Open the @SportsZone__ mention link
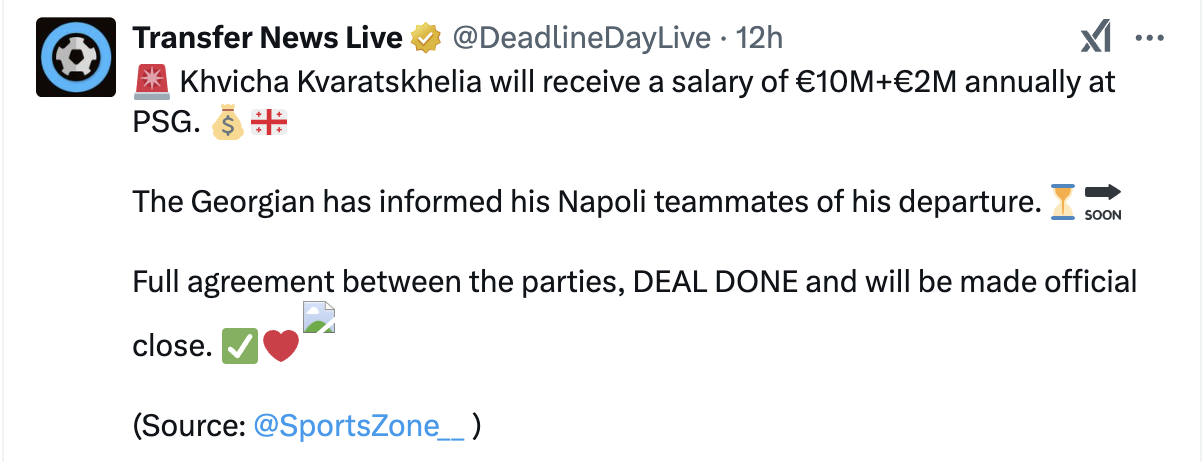The height and width of the screenshot is (462, 1202). (359, 425)
